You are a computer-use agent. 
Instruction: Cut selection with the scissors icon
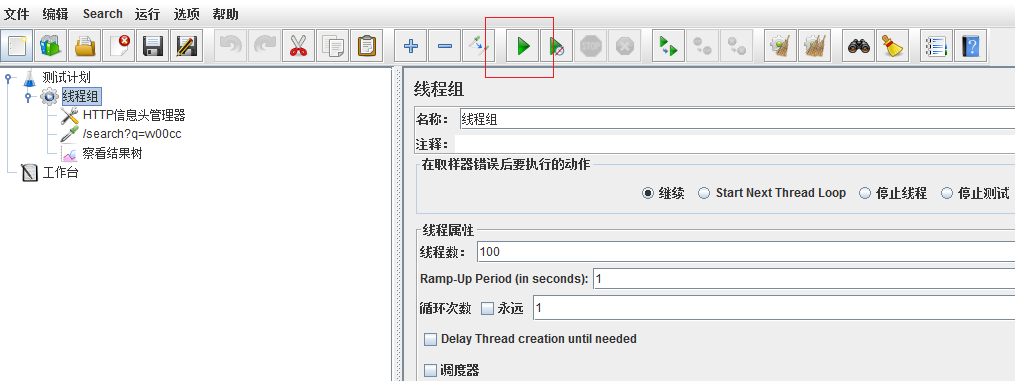click(x=298, y=46)
